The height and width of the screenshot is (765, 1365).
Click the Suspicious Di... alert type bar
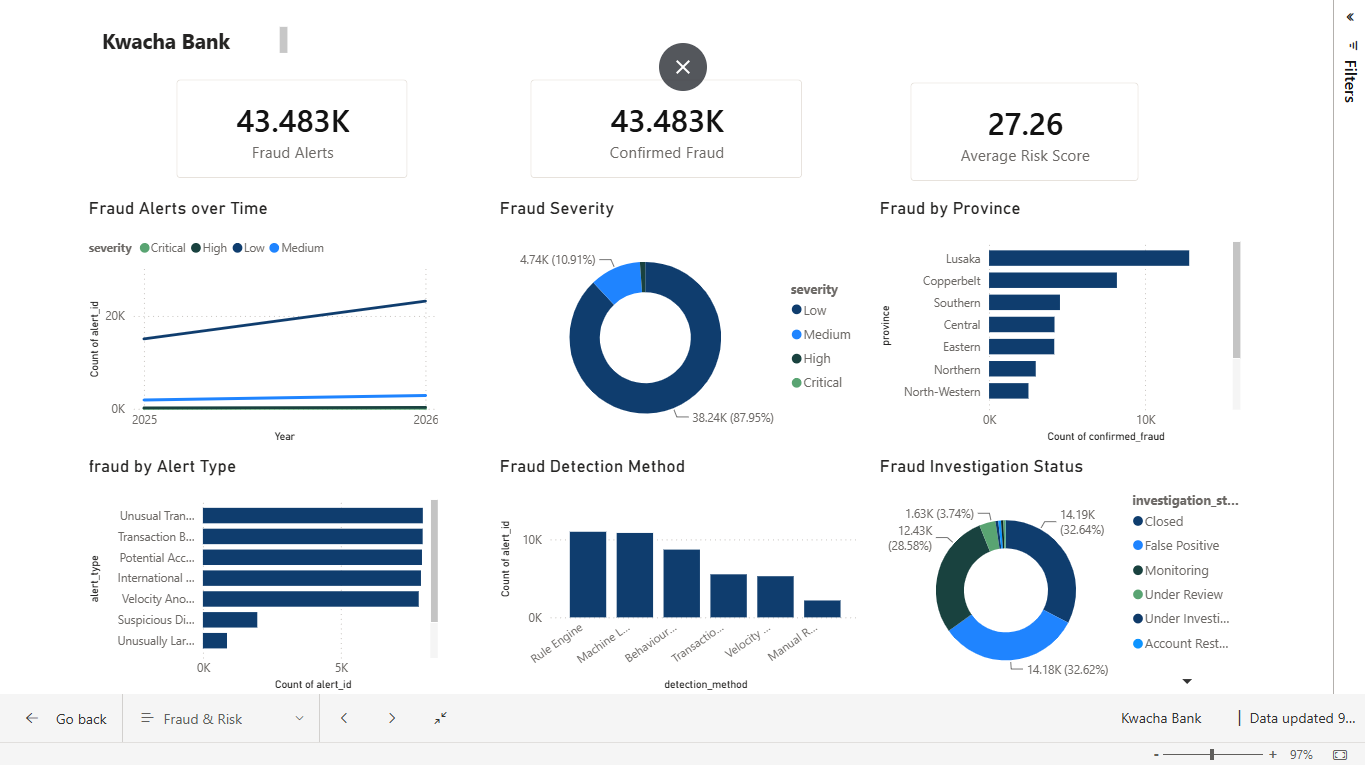(230, 620)
